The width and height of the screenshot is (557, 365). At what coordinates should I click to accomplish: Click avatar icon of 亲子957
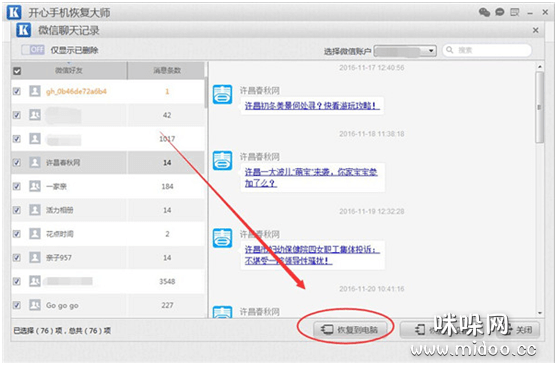coord(35,257)
